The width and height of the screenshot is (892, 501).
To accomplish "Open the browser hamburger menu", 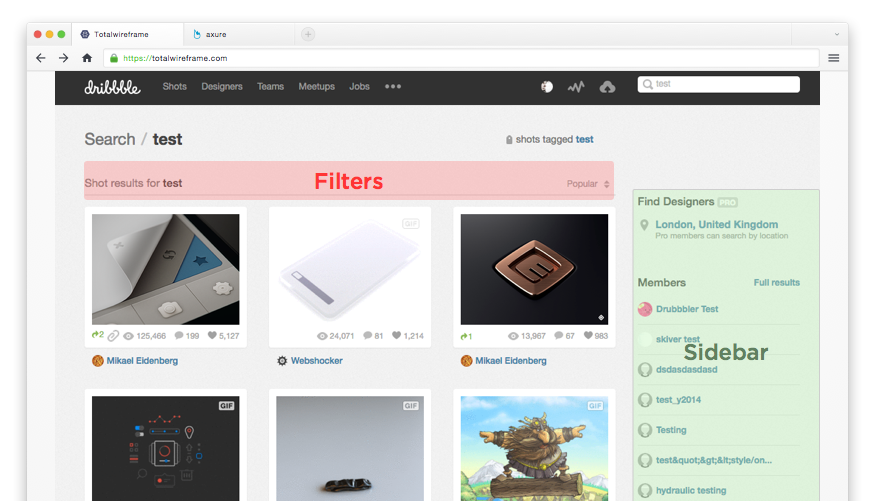I will 833,58.
